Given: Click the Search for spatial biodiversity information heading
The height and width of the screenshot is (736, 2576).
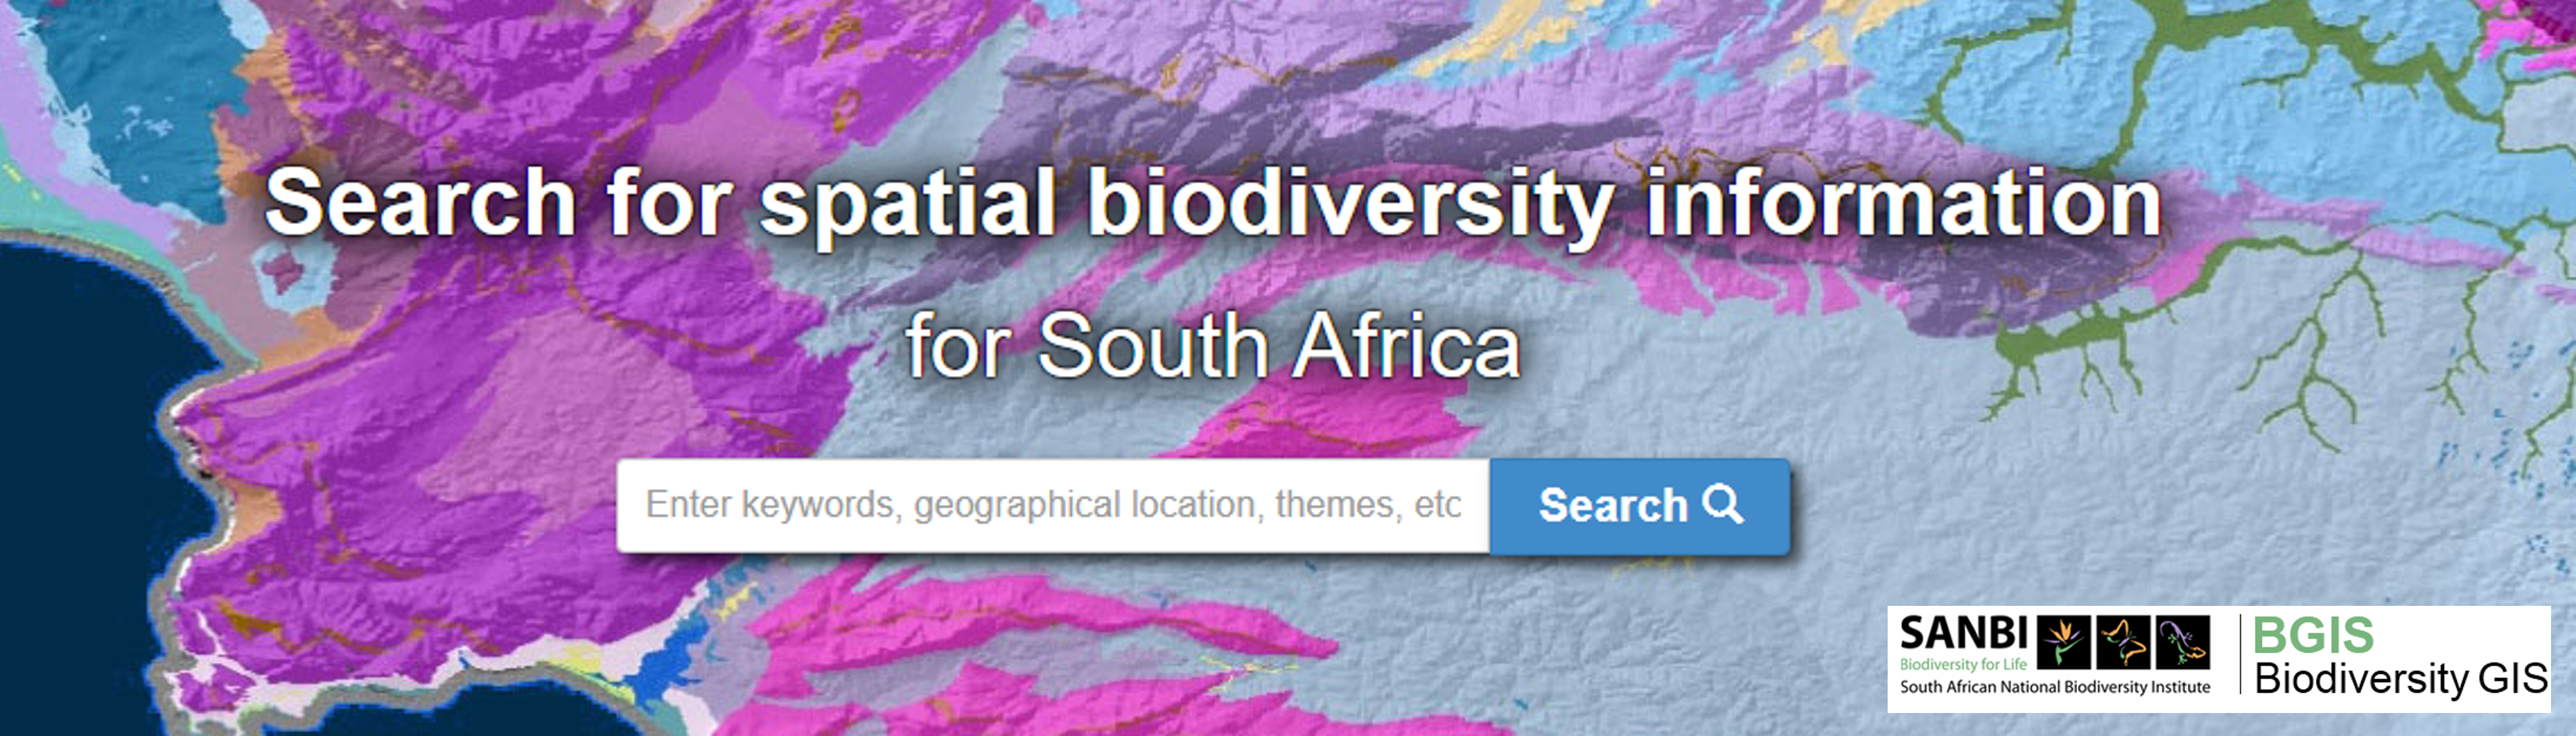Looking at the screenshot, I should pos(1213,203).
